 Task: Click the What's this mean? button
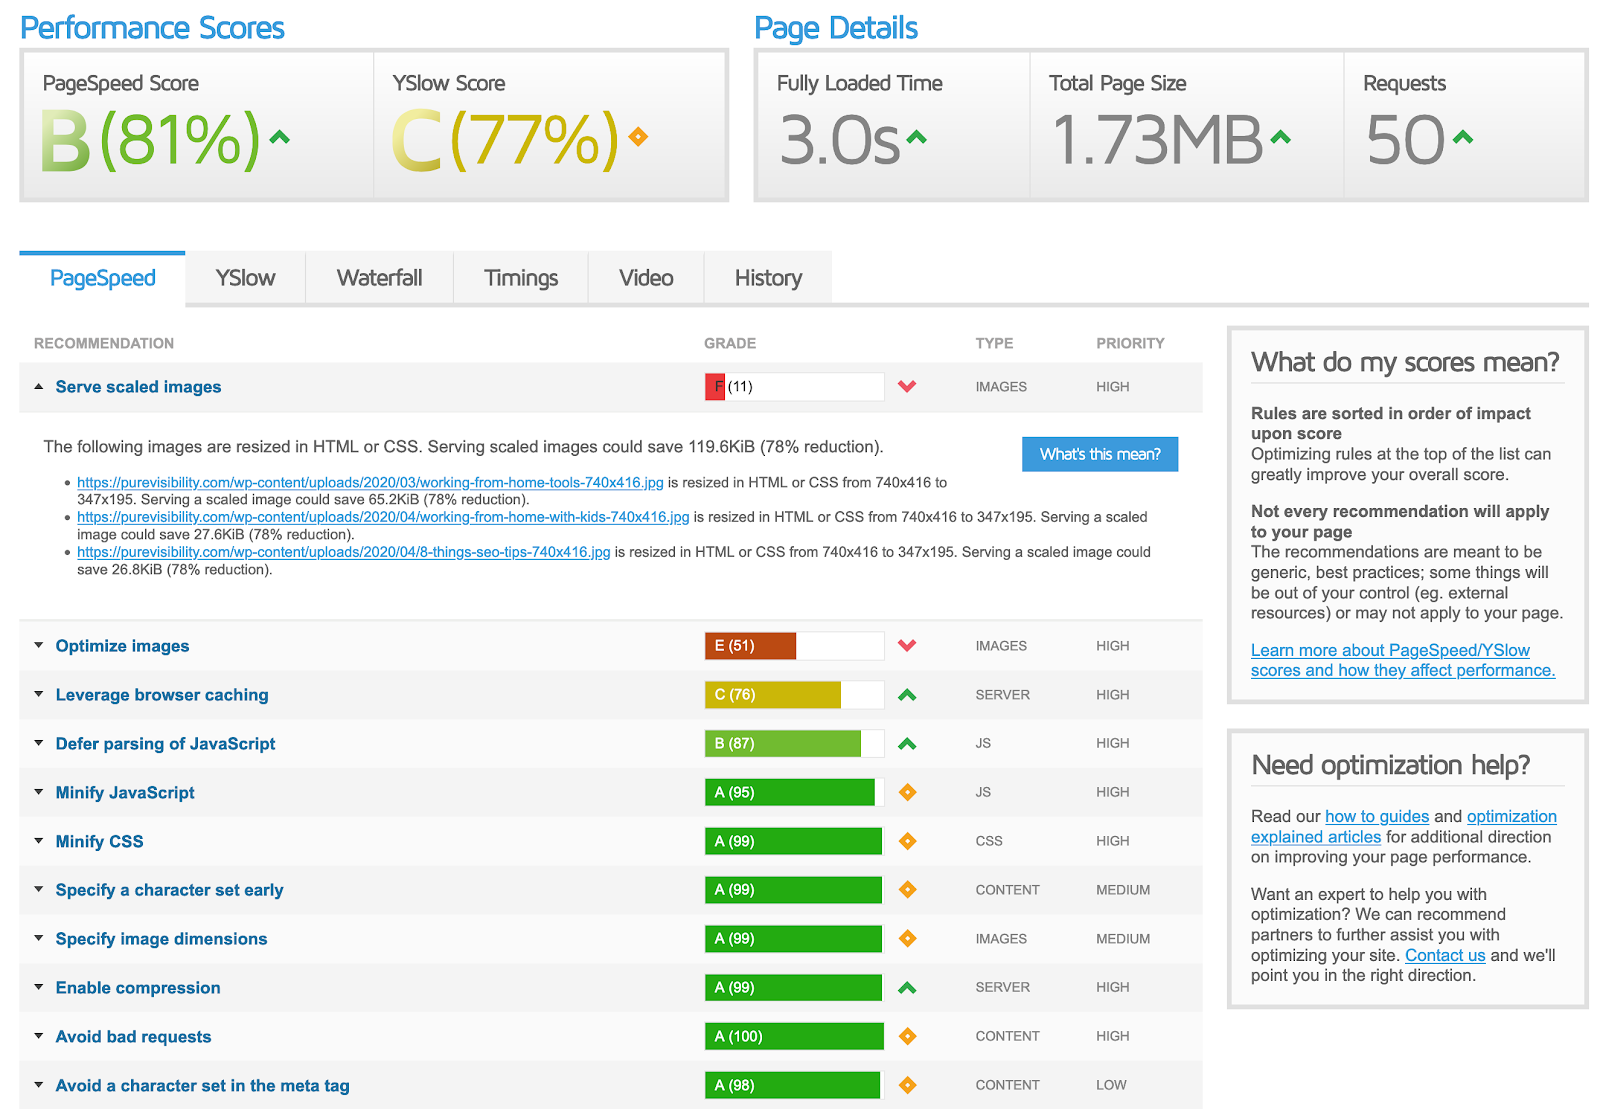point(1099,454)
